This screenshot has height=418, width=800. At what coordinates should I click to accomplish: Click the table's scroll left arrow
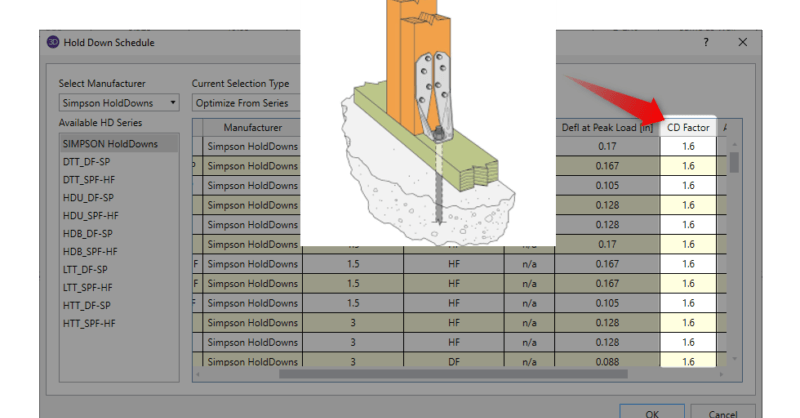[x=198, y=374]
